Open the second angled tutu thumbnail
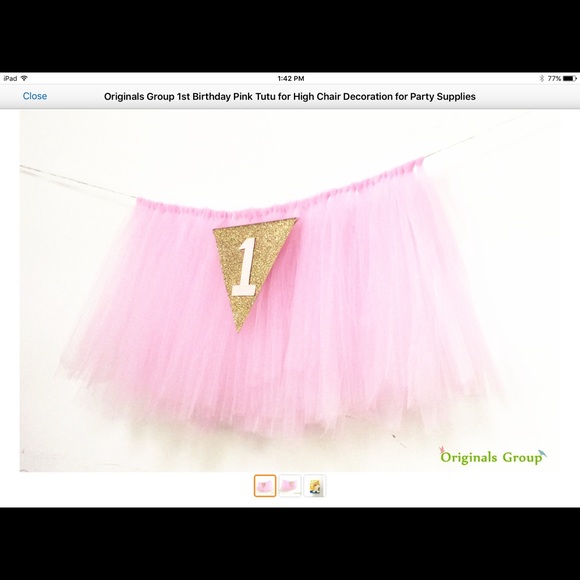 (290, 486)
